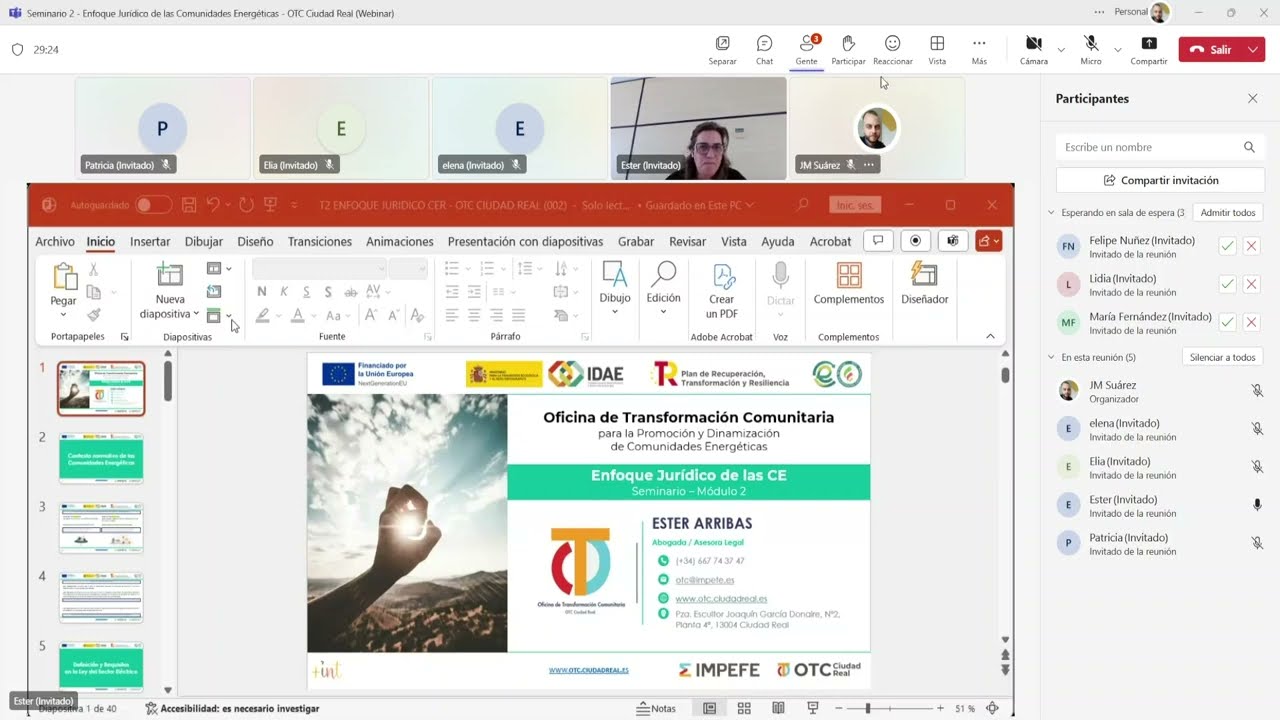Deny Felipe Nuñez with red X
The image size is (1280, 720).
[1251, 246]
